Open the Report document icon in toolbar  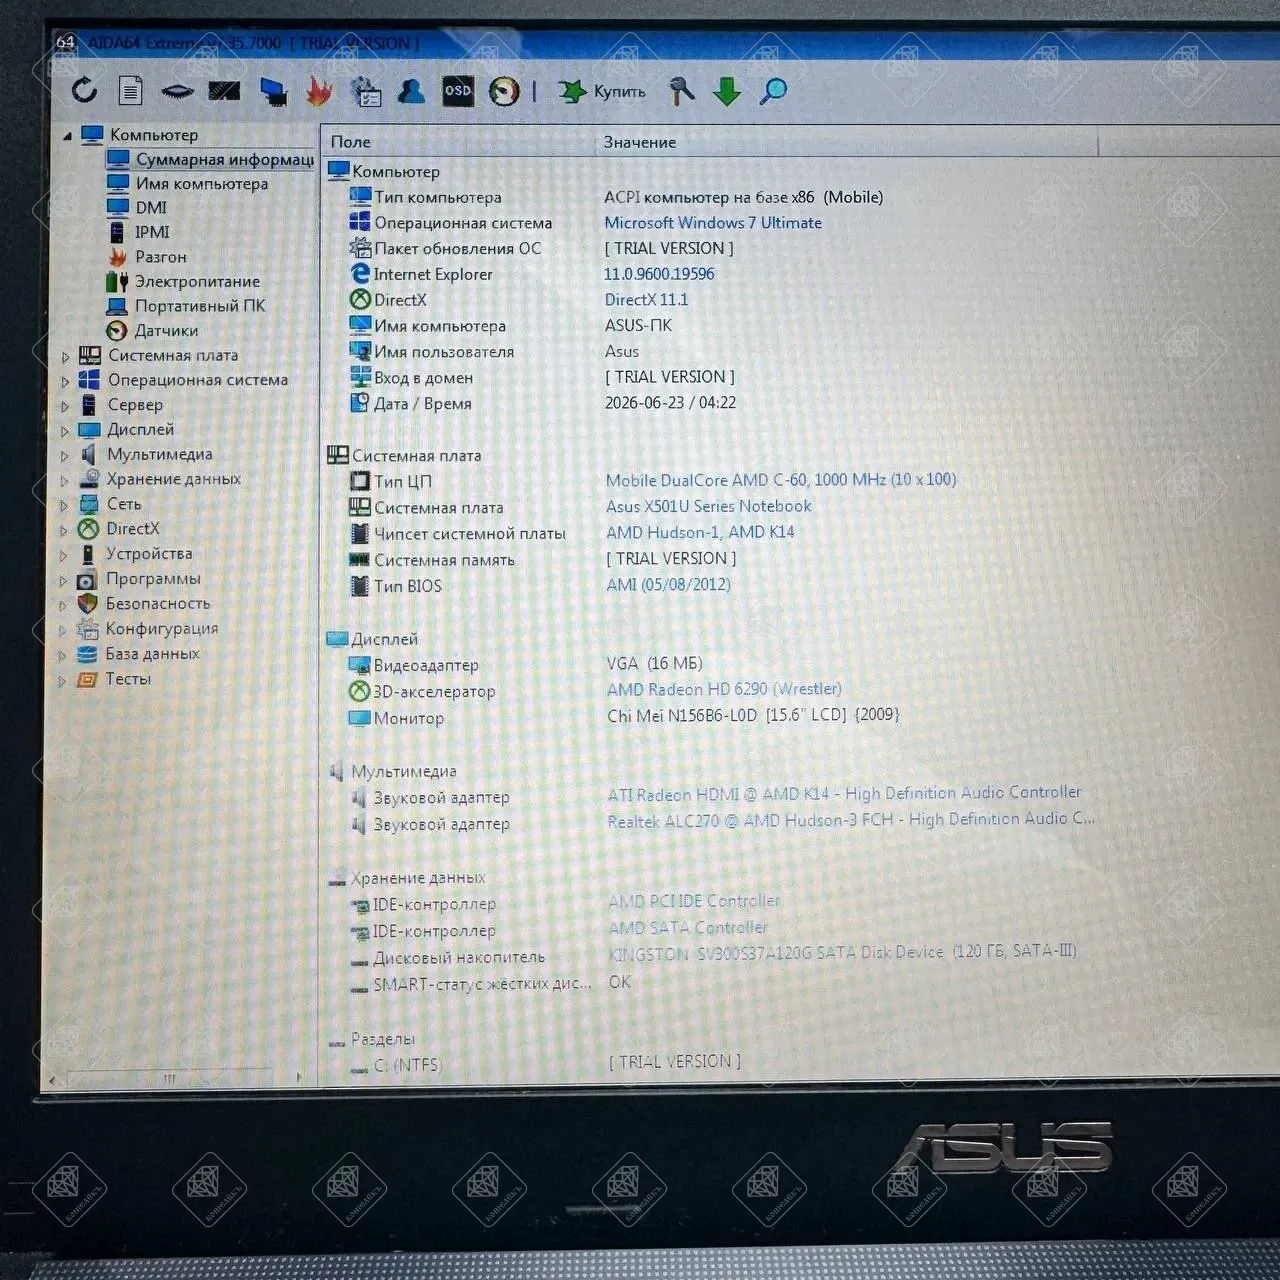click(131, 91)
